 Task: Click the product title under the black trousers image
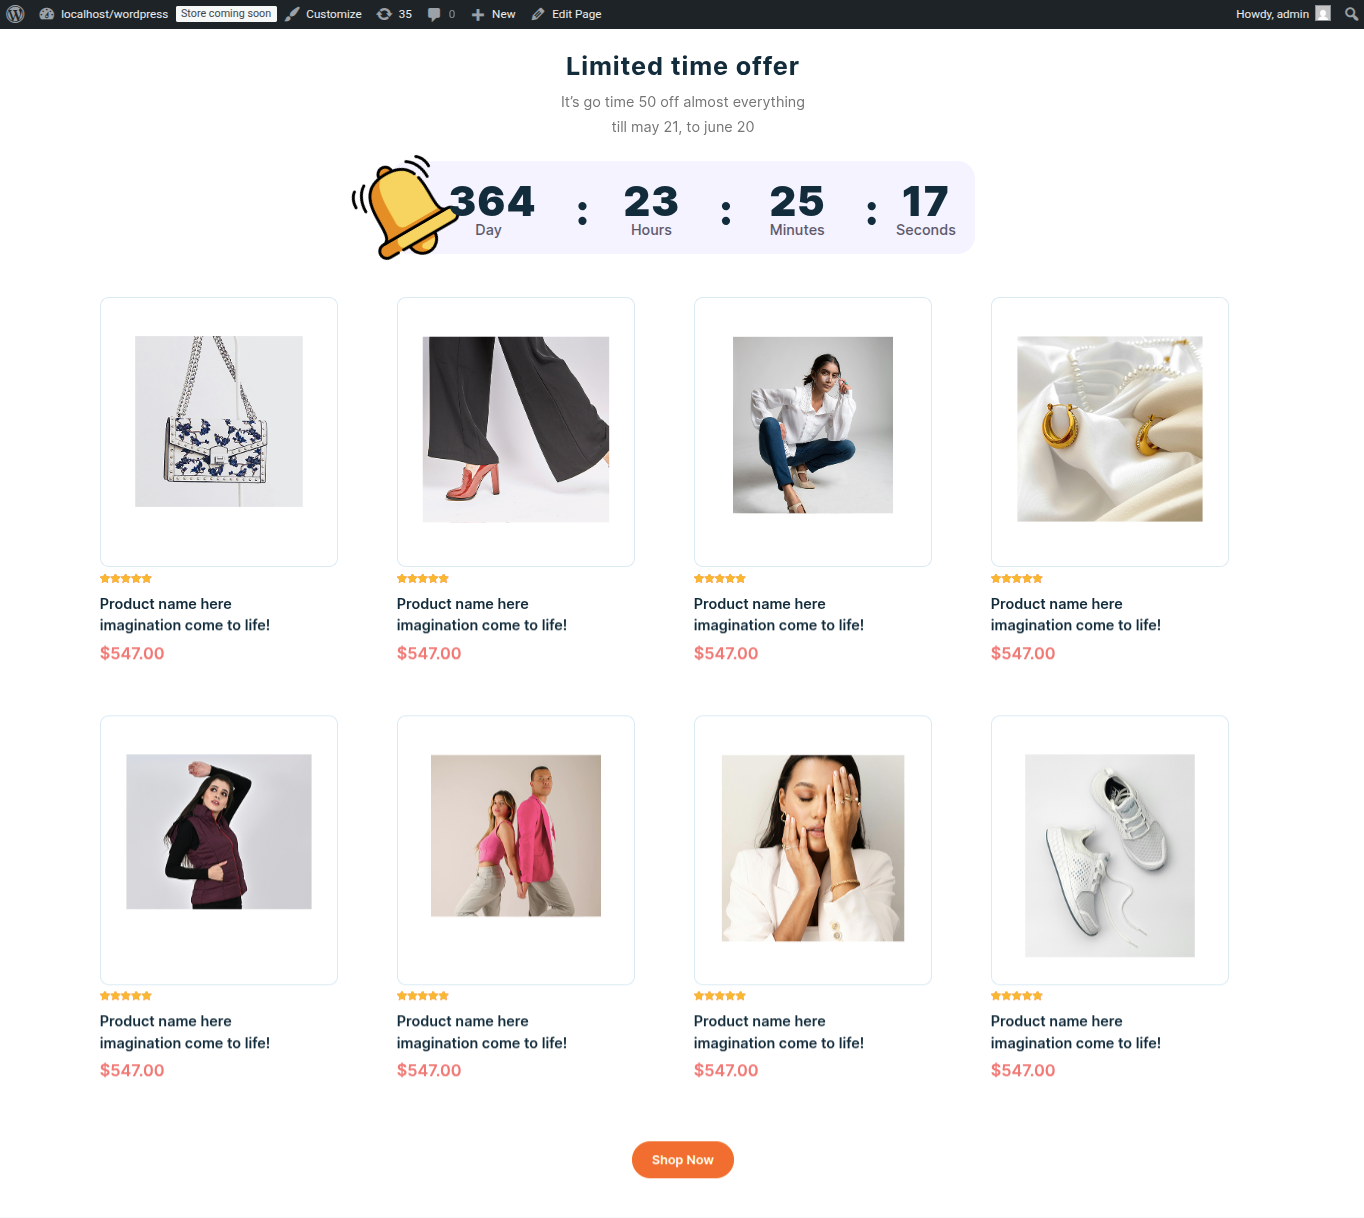[x=482, y=614]
